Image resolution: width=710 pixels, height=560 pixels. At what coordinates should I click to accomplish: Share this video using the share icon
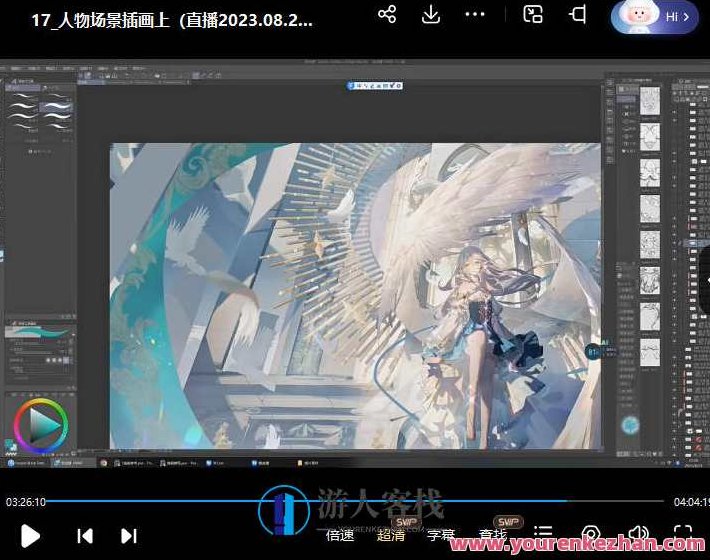point(387,14)
